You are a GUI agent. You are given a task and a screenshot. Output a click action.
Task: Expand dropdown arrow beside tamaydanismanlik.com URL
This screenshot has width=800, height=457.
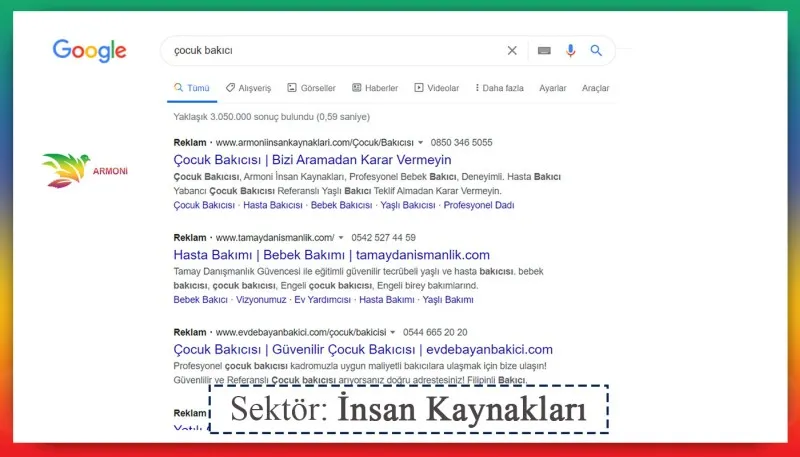coord(341,238)
